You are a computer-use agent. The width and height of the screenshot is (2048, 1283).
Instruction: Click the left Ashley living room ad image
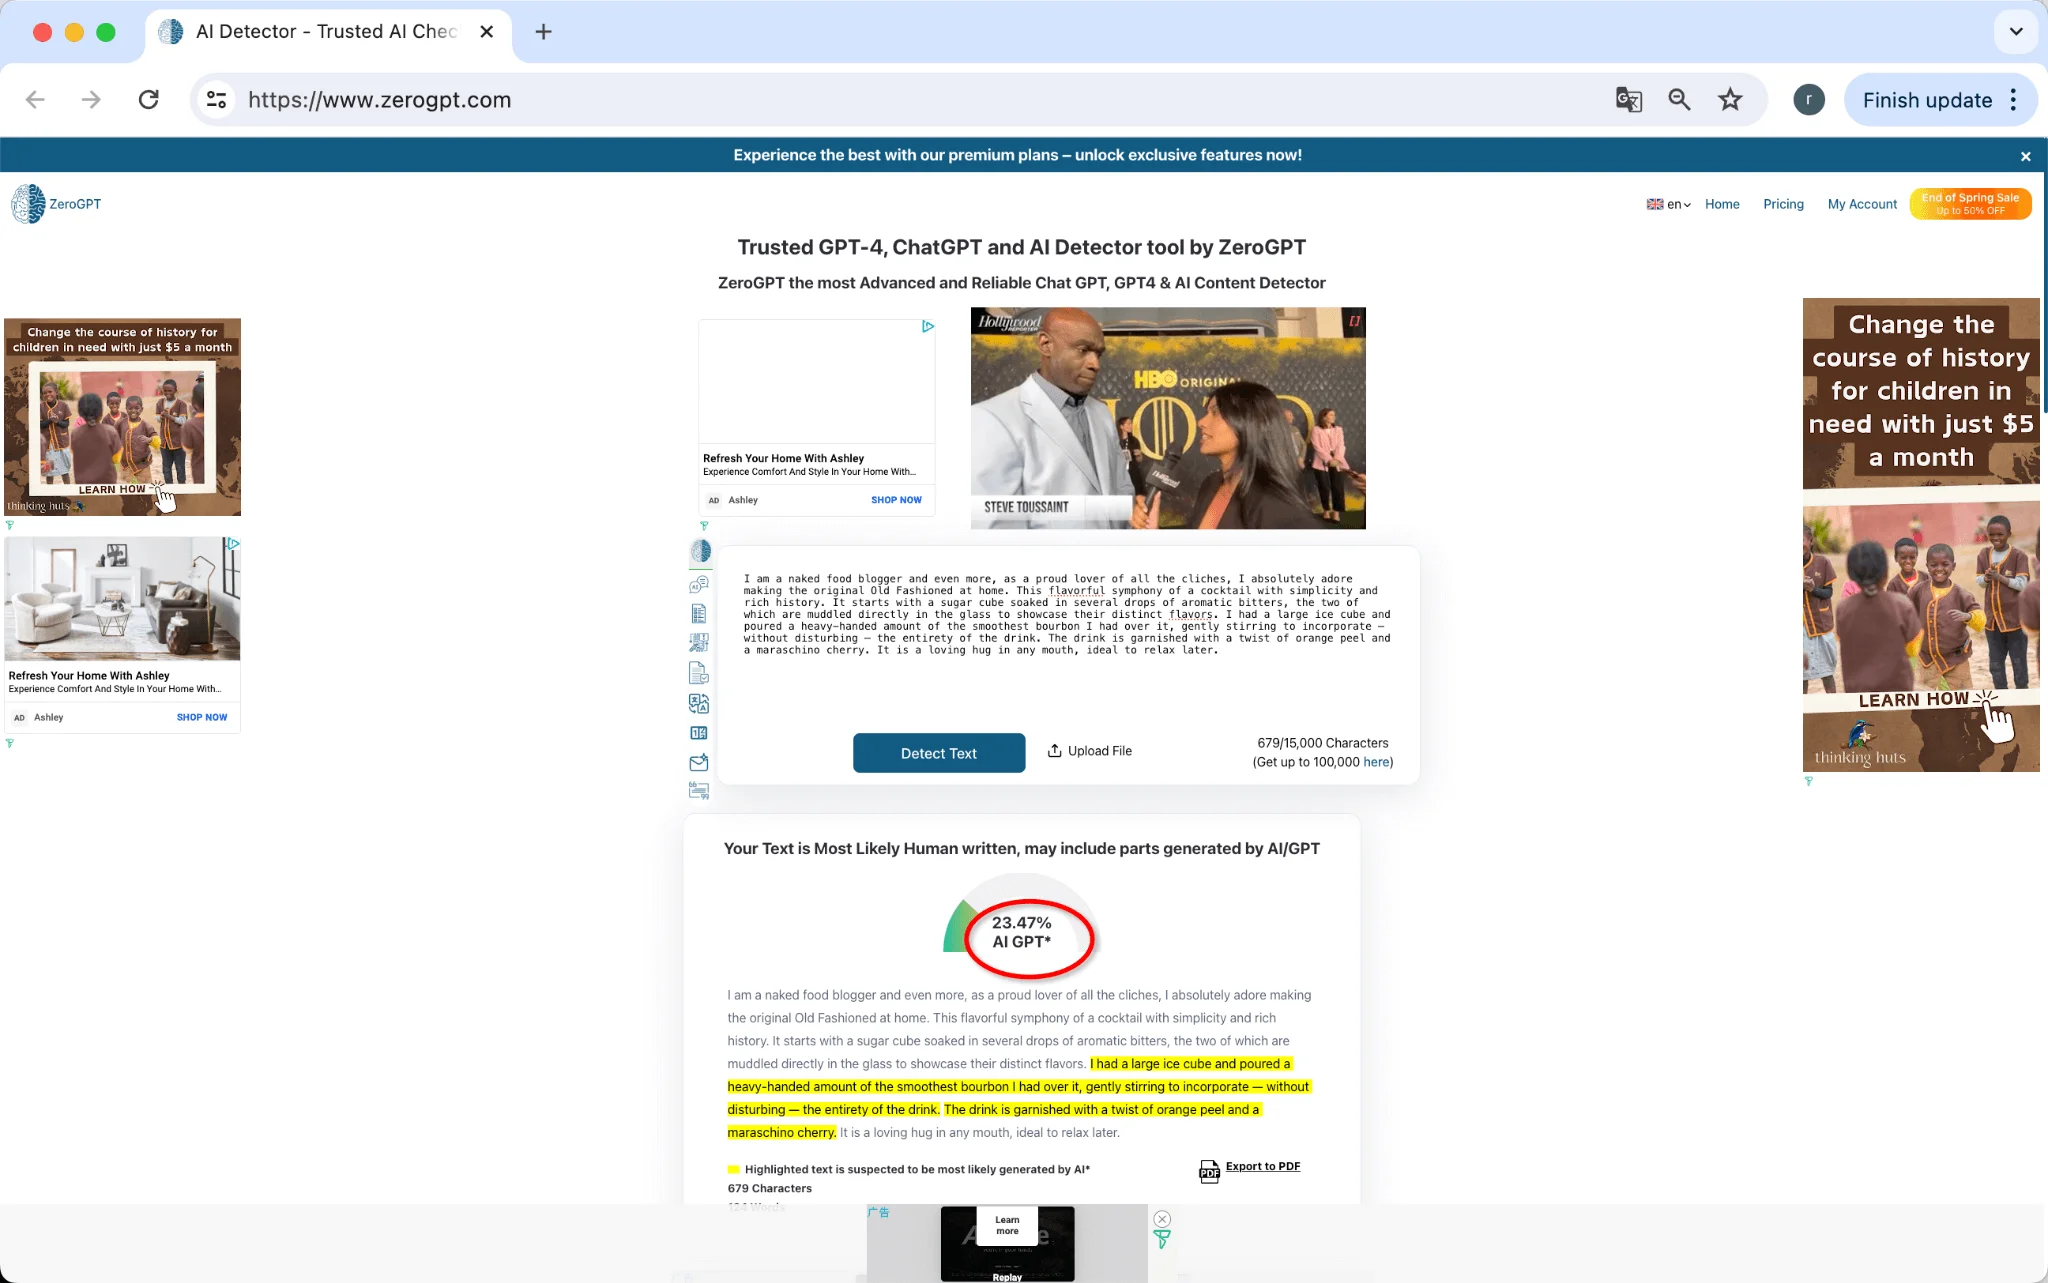122,598
